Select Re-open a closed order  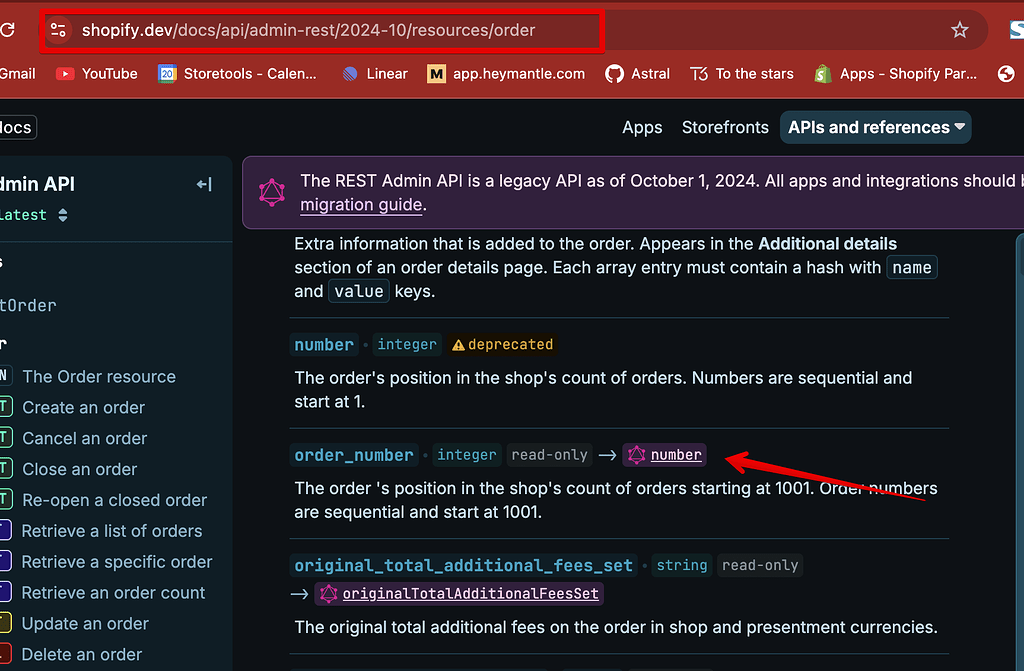(x=114, y=500)
